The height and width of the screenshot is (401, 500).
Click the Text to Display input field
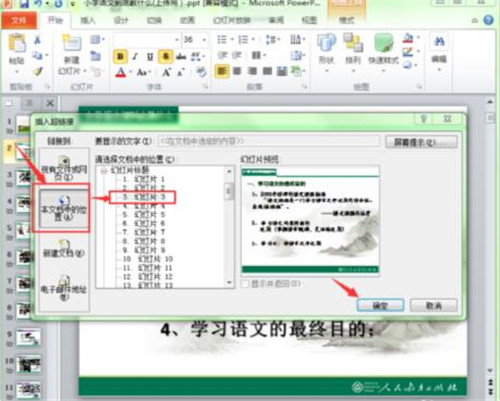coord(269,141)
